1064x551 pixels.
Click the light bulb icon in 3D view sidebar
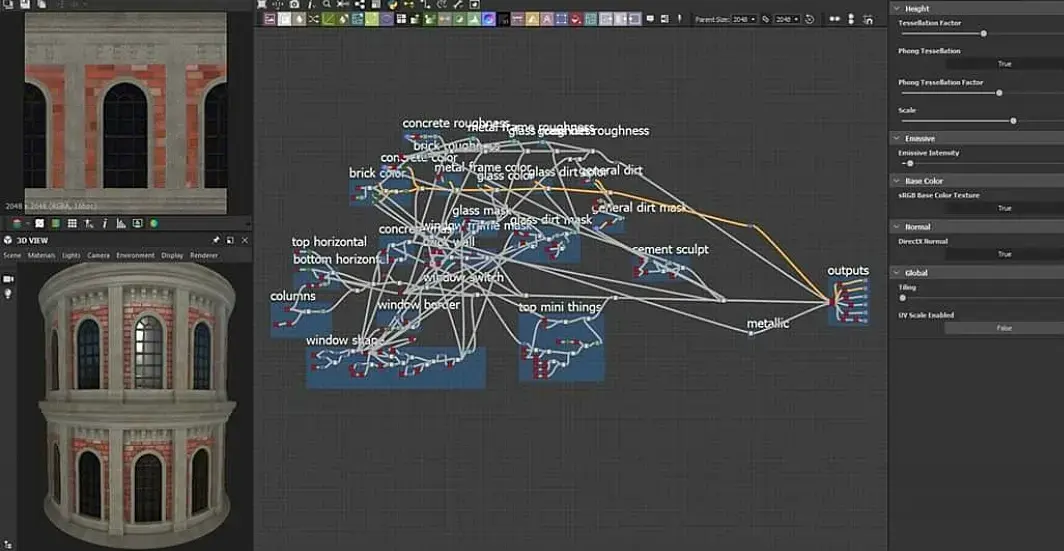click(8, 294)
